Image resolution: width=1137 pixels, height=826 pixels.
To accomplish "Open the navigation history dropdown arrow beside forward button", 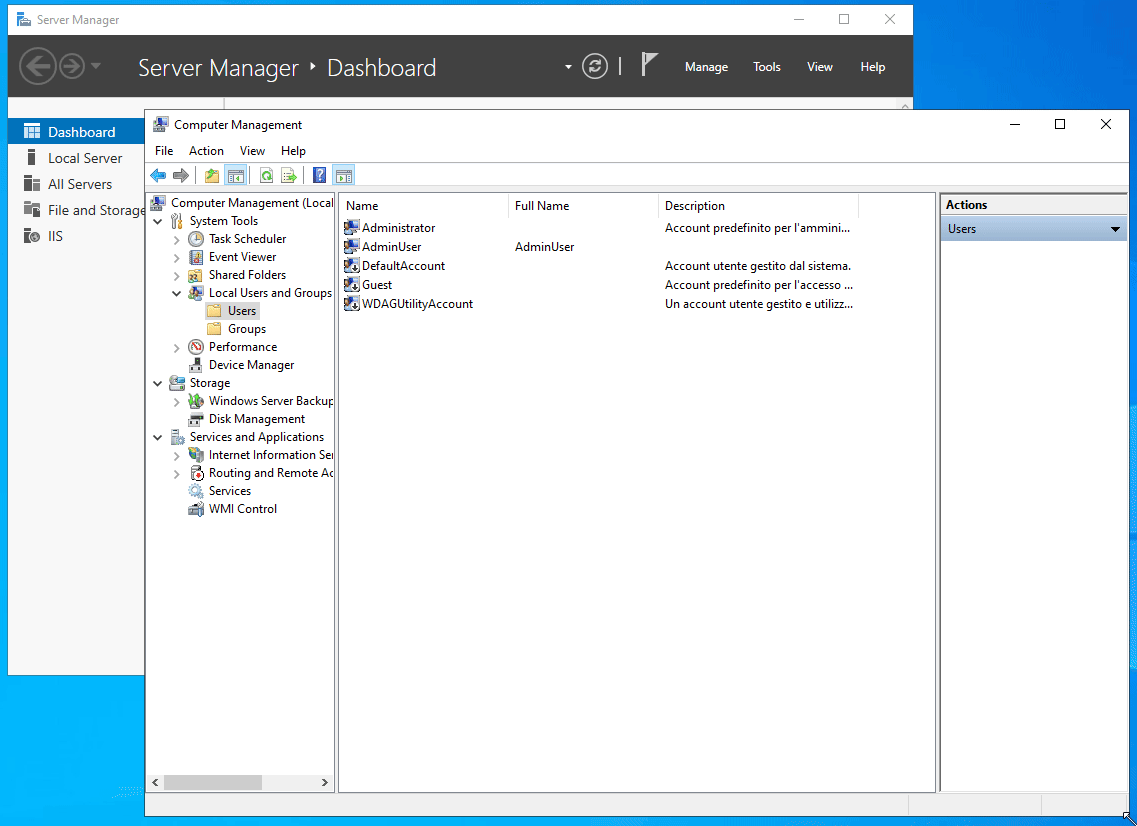I will point(96,66).
